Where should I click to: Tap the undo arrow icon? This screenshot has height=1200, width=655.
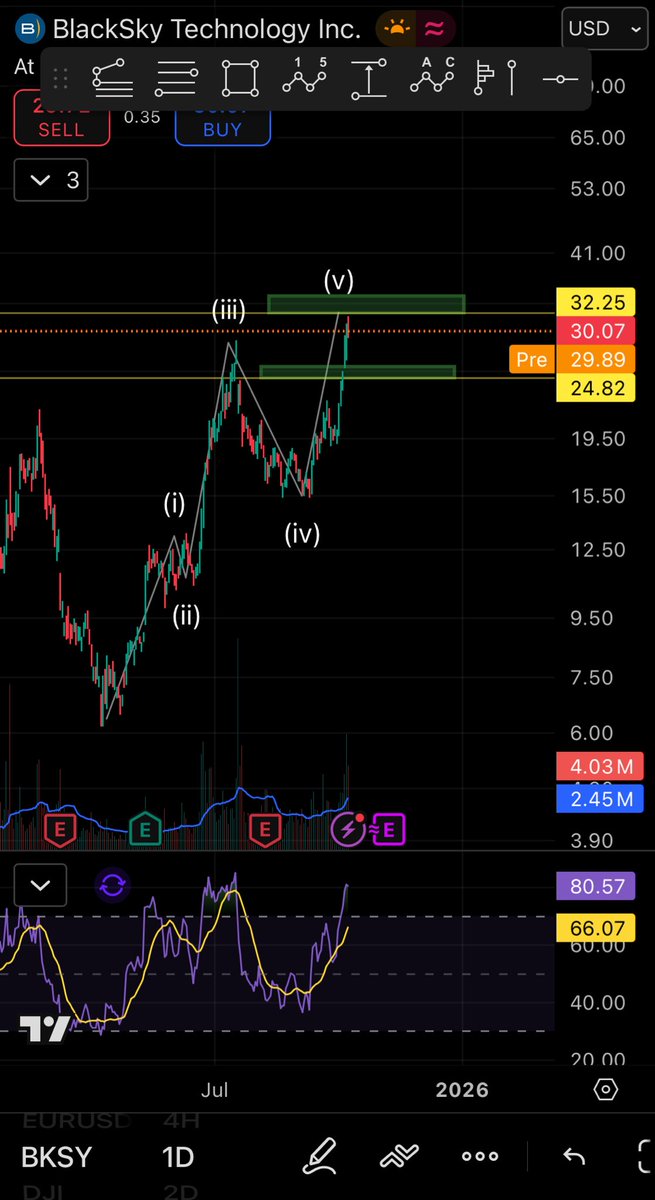pos(574,1157)
